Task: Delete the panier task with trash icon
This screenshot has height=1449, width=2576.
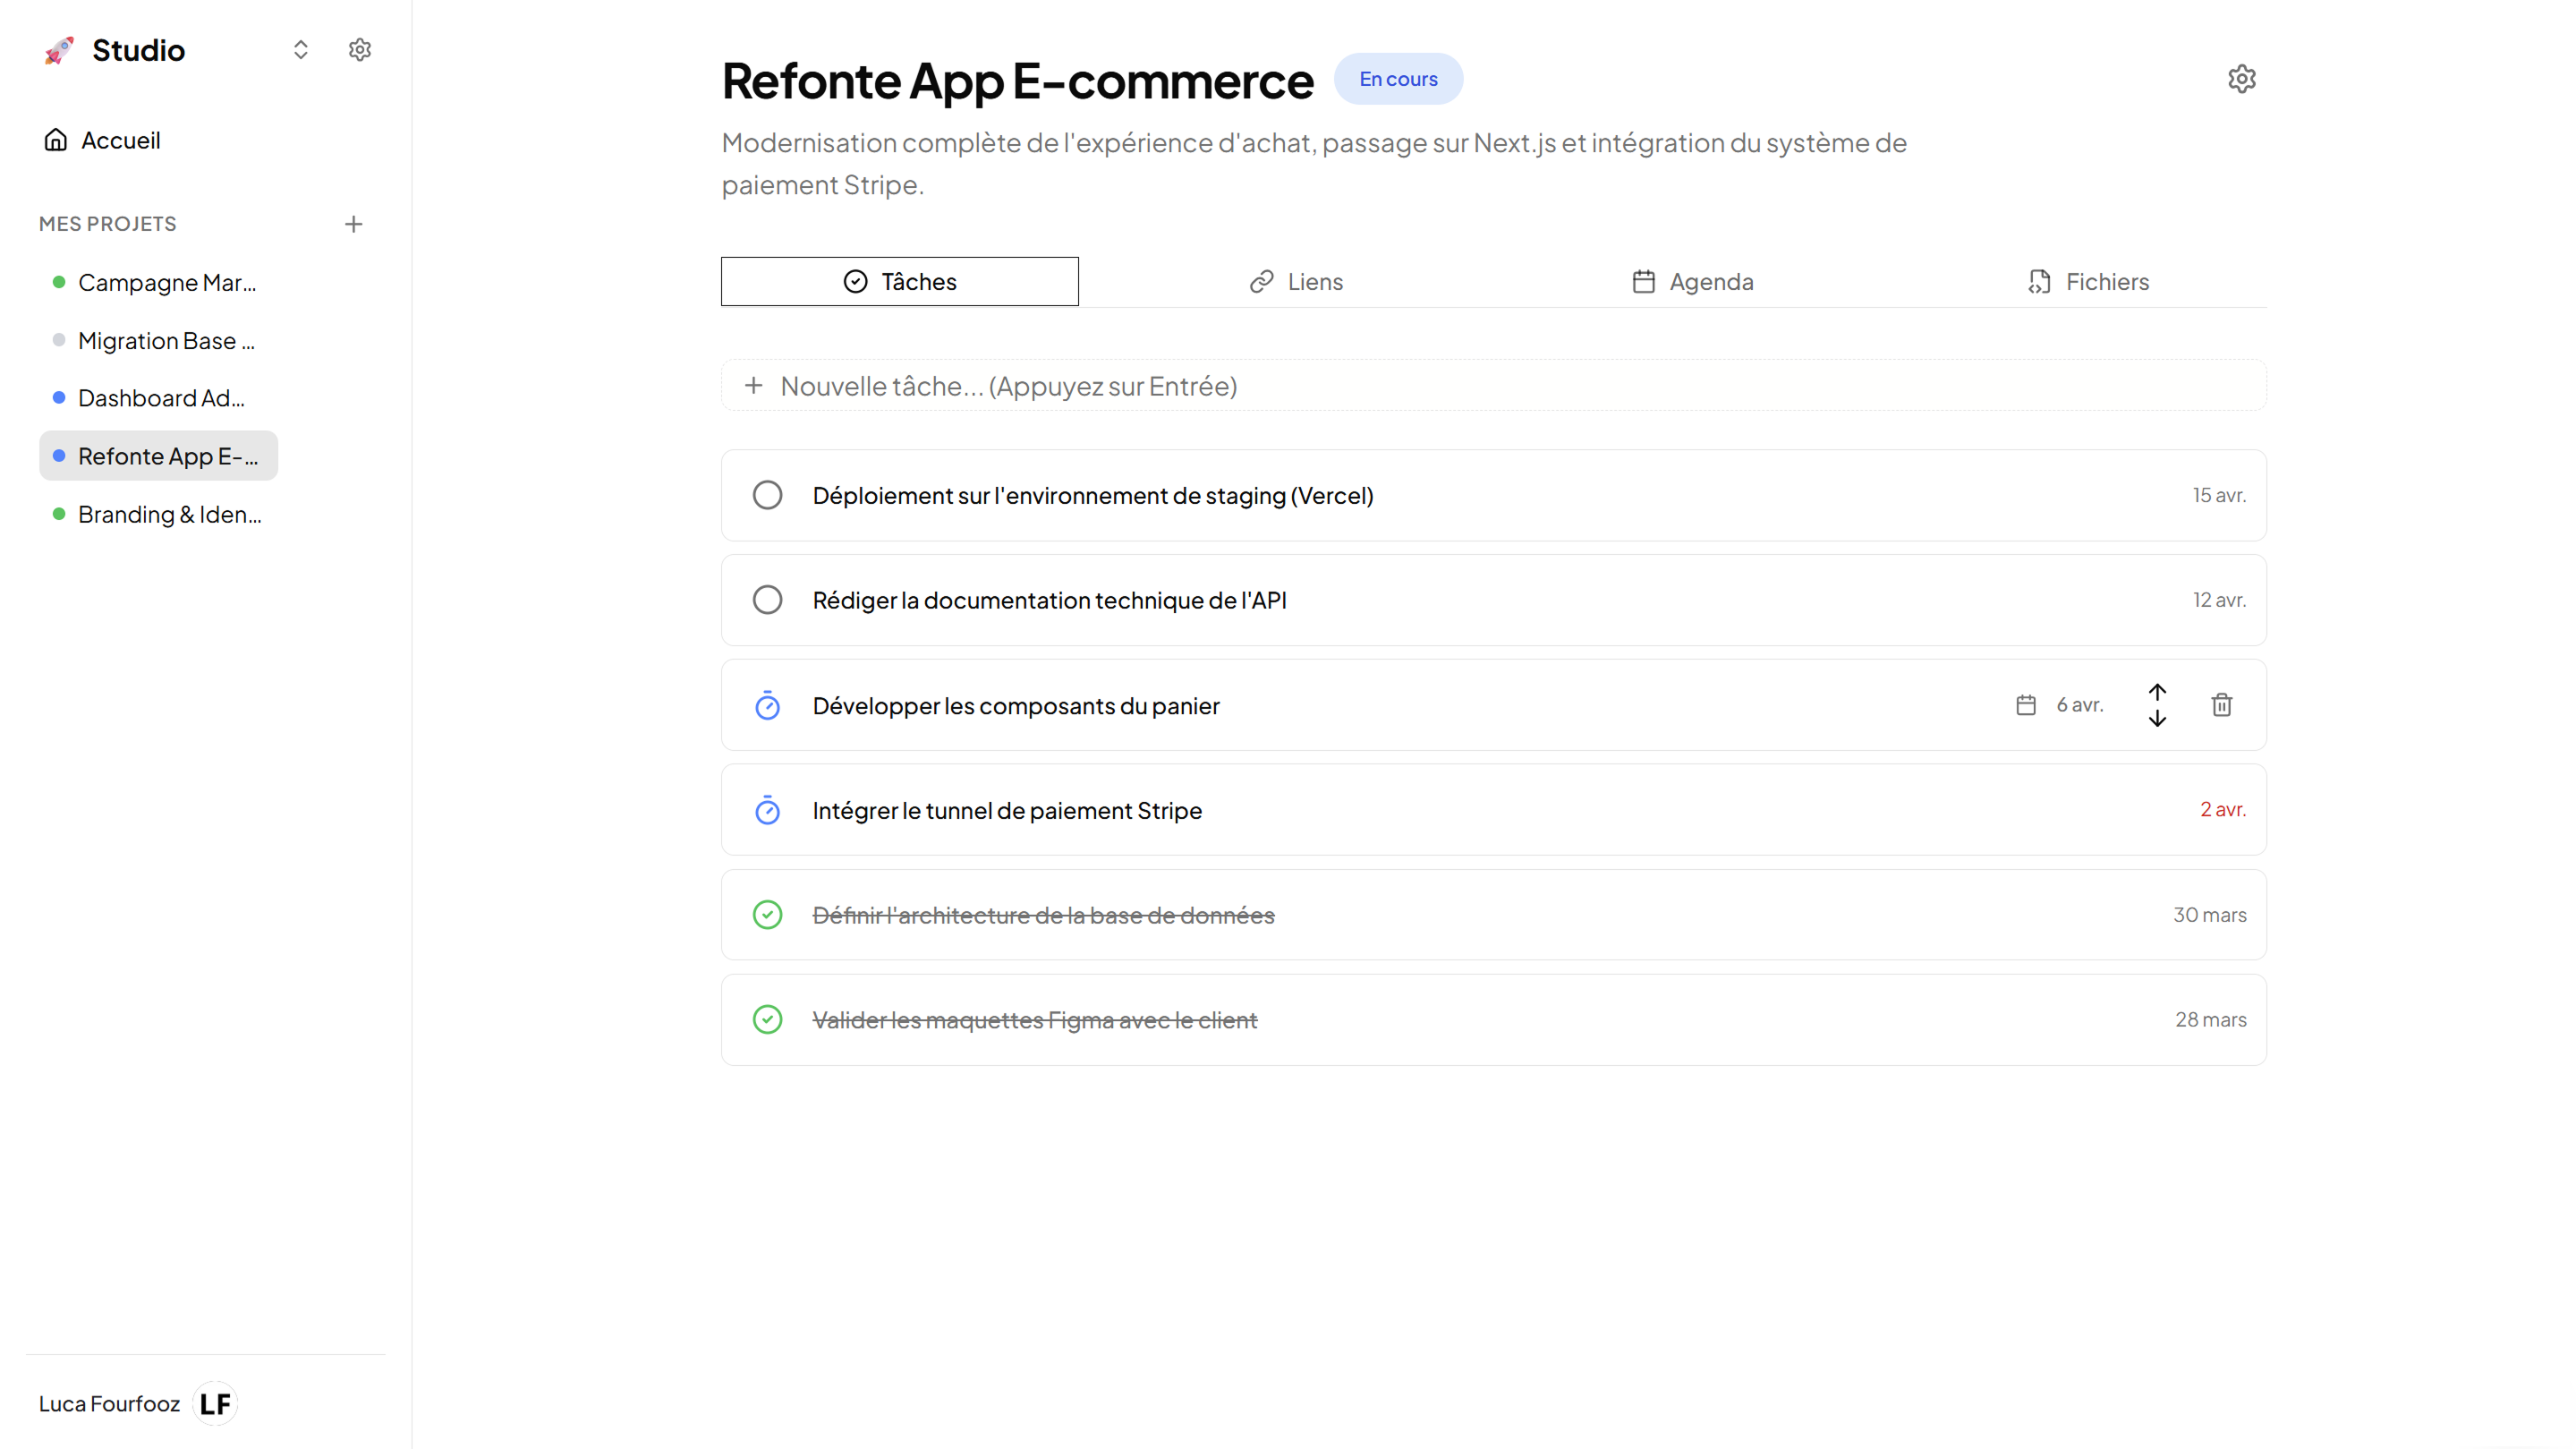Action: click(x=2221, y=705)
